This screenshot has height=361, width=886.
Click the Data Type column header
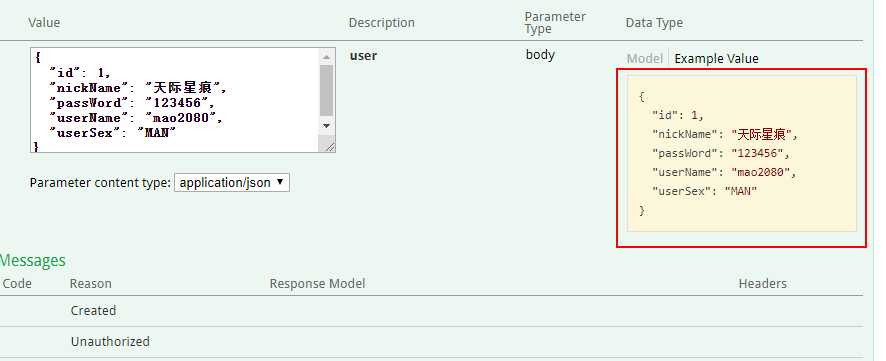pyautogui.click(x=654, y=23)
